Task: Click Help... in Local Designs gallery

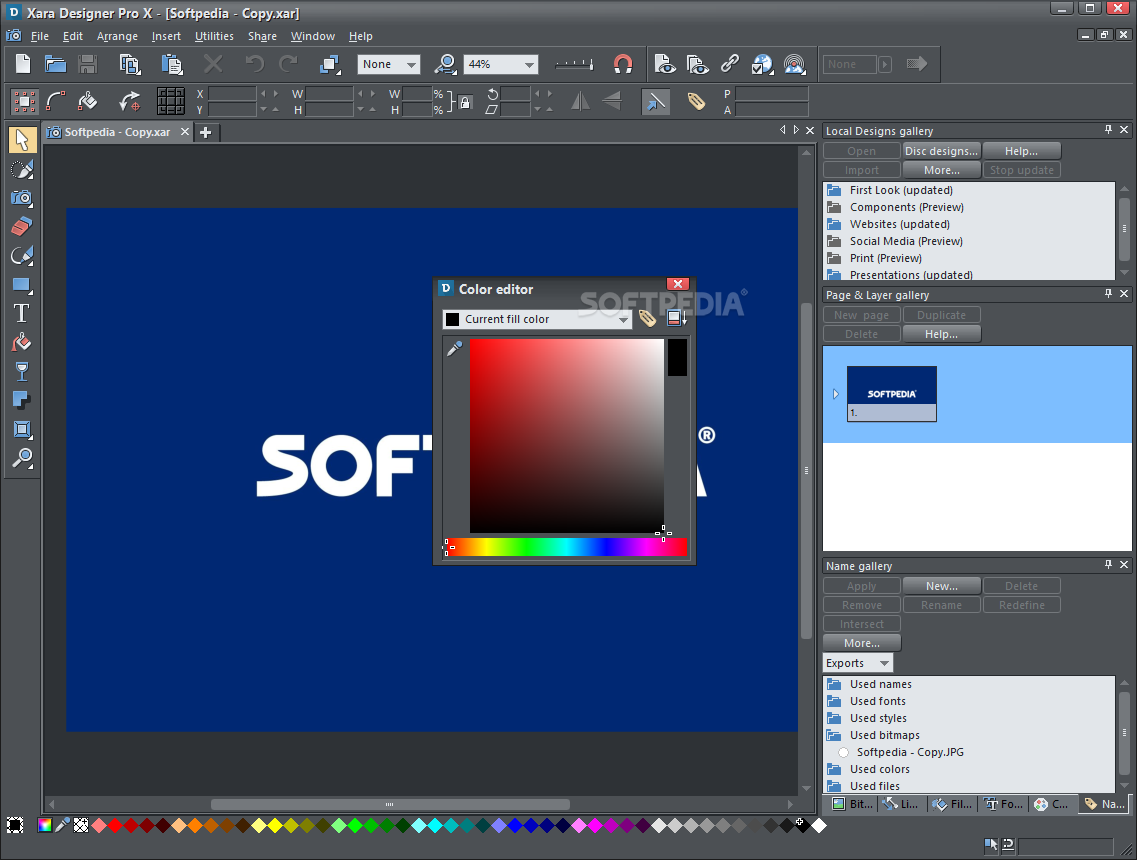Action: tap(1021, 151)
